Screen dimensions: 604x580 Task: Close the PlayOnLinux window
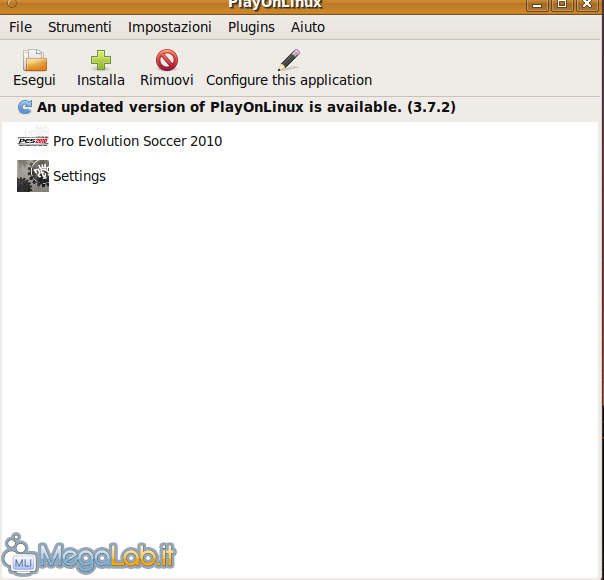pyautogui.click(x=587, y=4)
